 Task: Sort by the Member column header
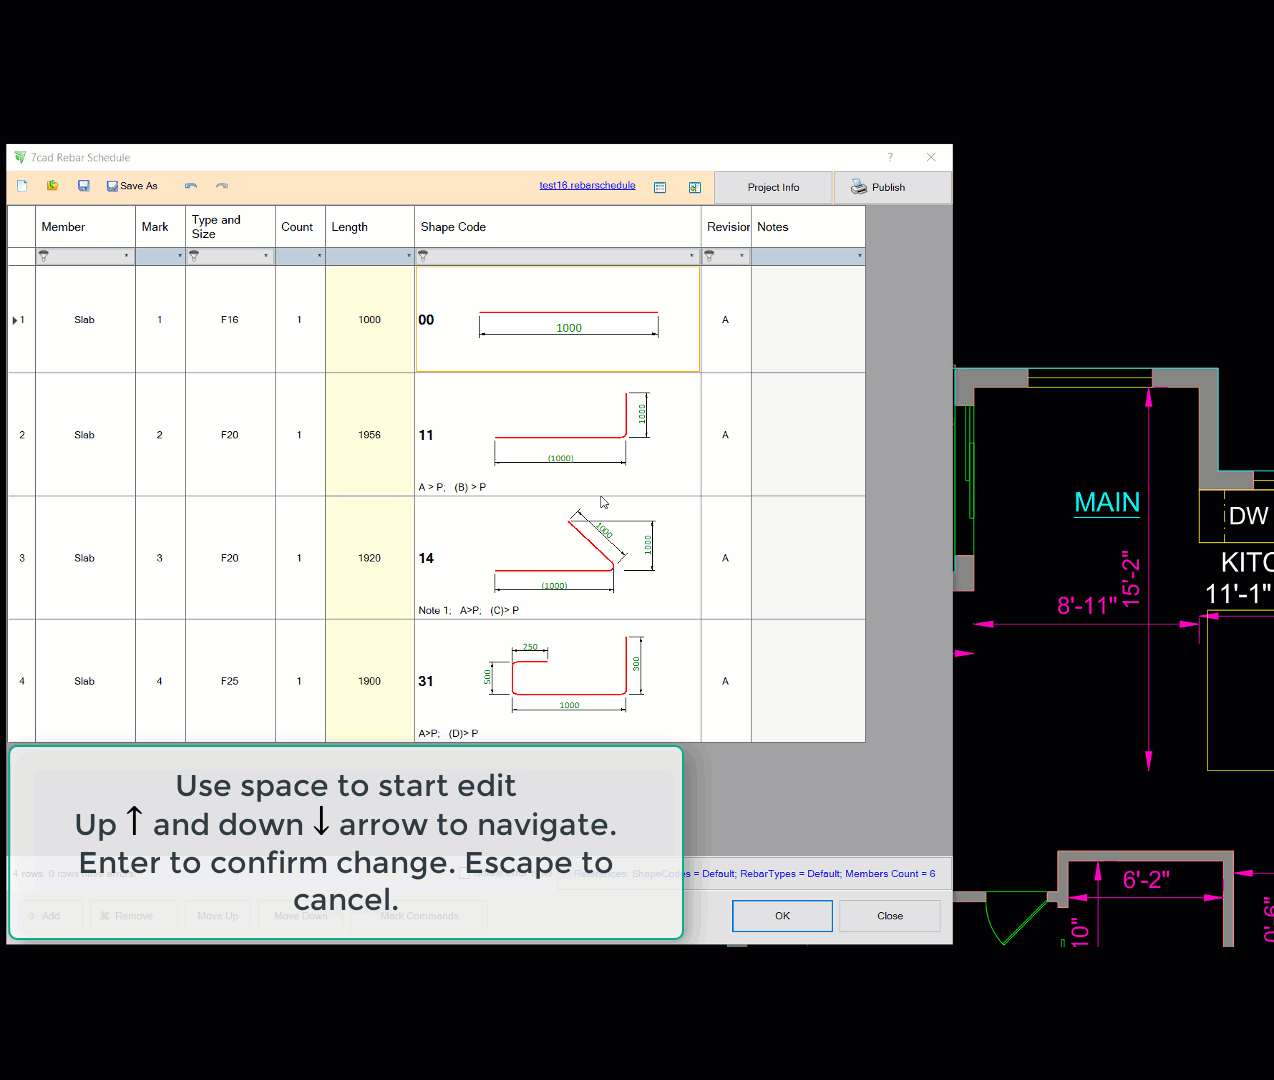pos(85,227)
